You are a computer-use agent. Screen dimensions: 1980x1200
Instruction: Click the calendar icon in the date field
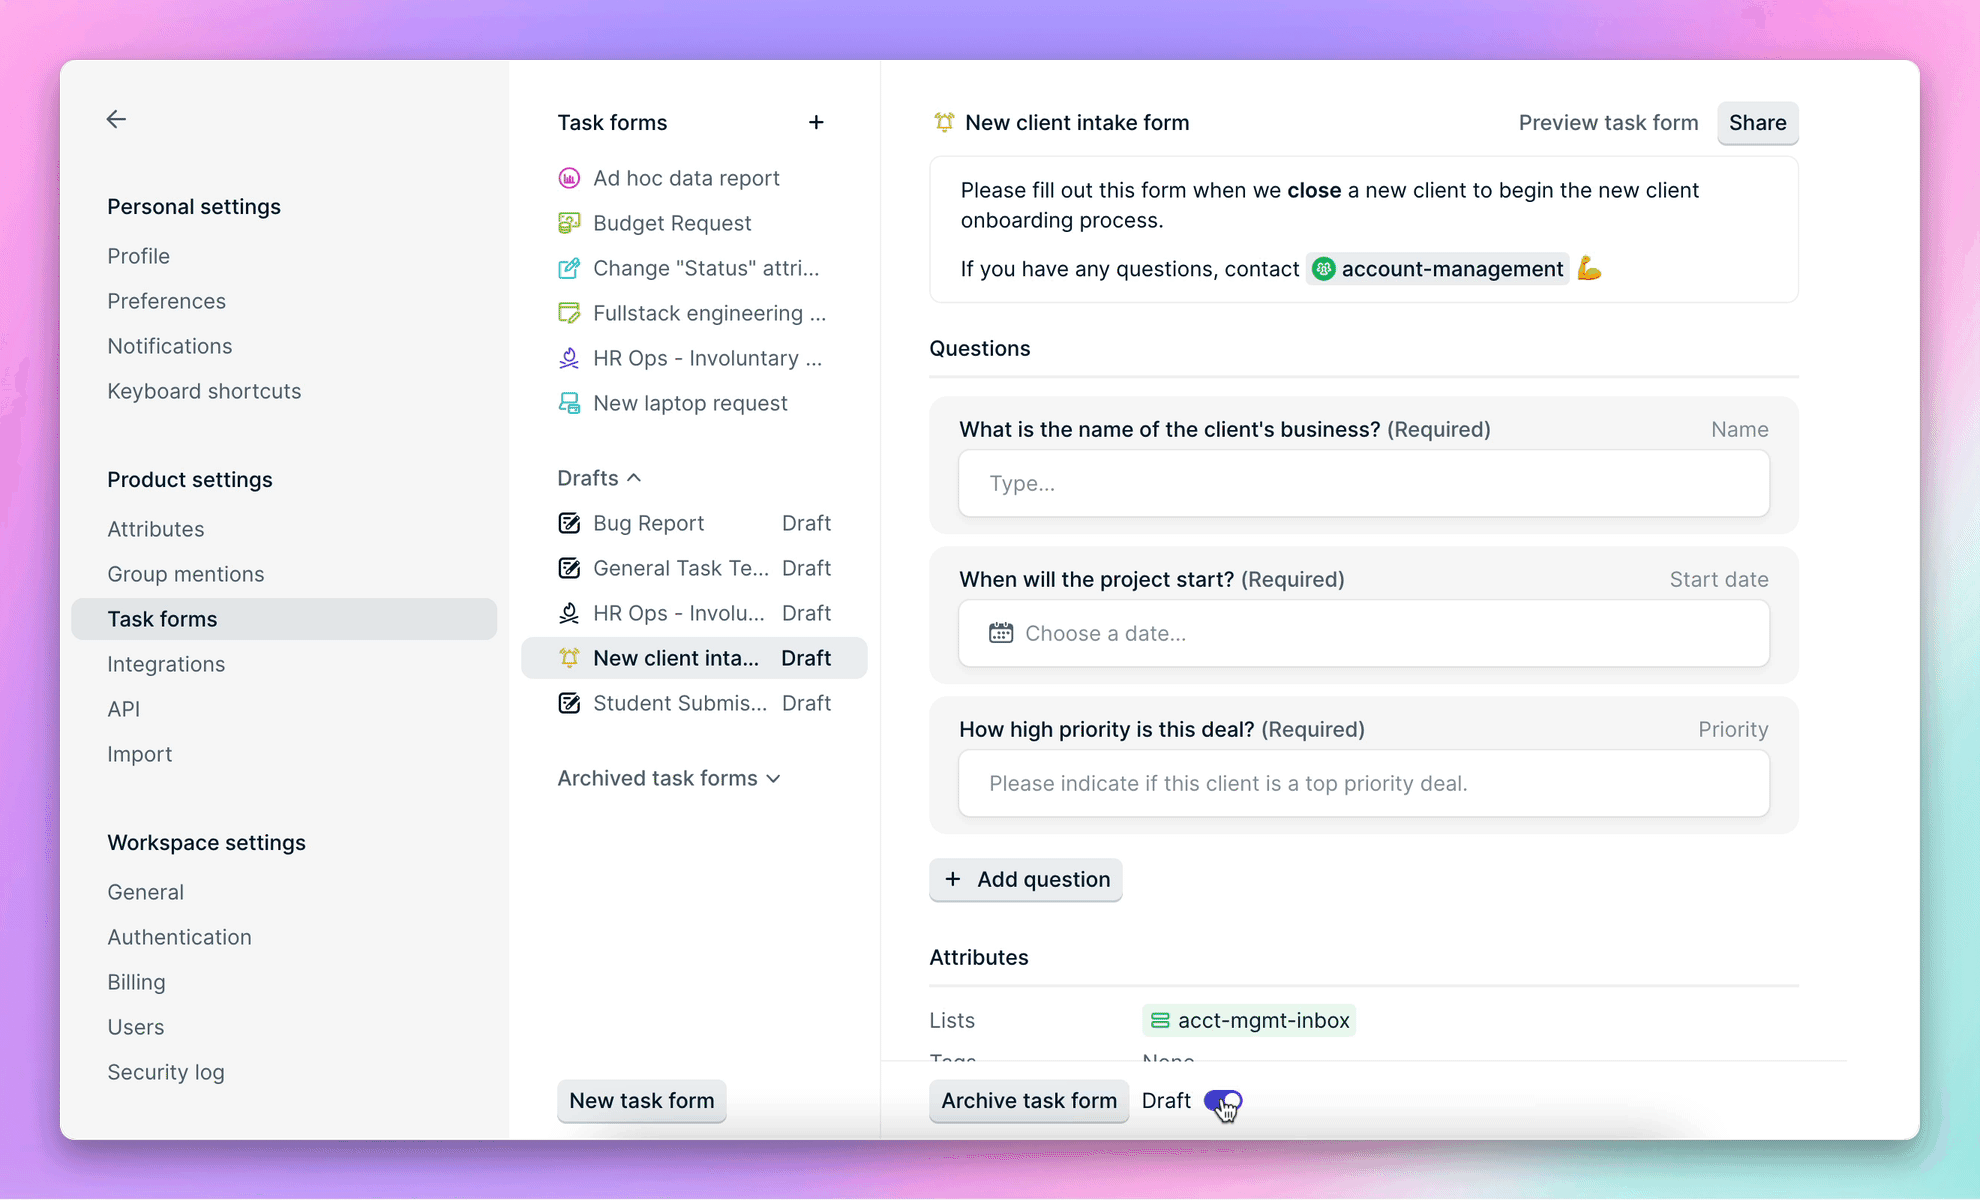[1001, 633]
